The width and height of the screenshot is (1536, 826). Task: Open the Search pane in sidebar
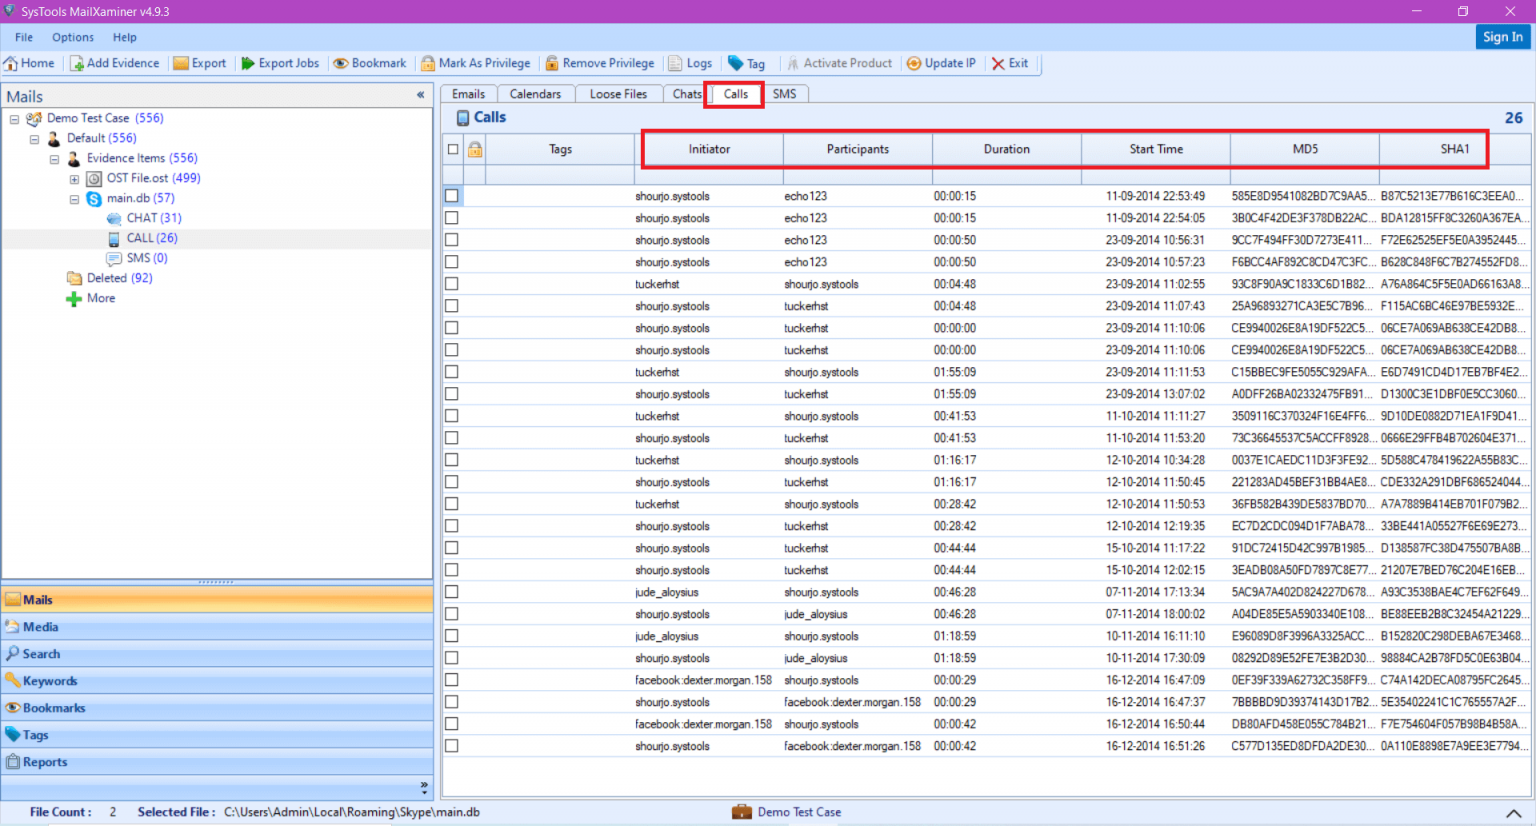coord(217,654)
